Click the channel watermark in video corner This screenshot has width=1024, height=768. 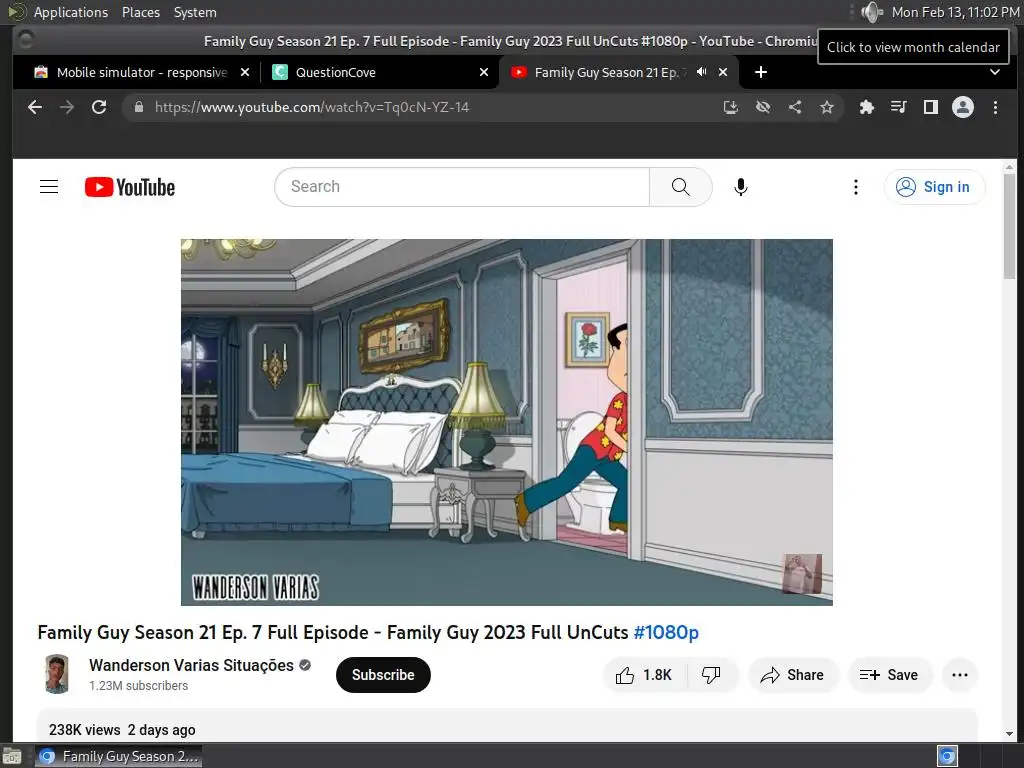point(802,573)
